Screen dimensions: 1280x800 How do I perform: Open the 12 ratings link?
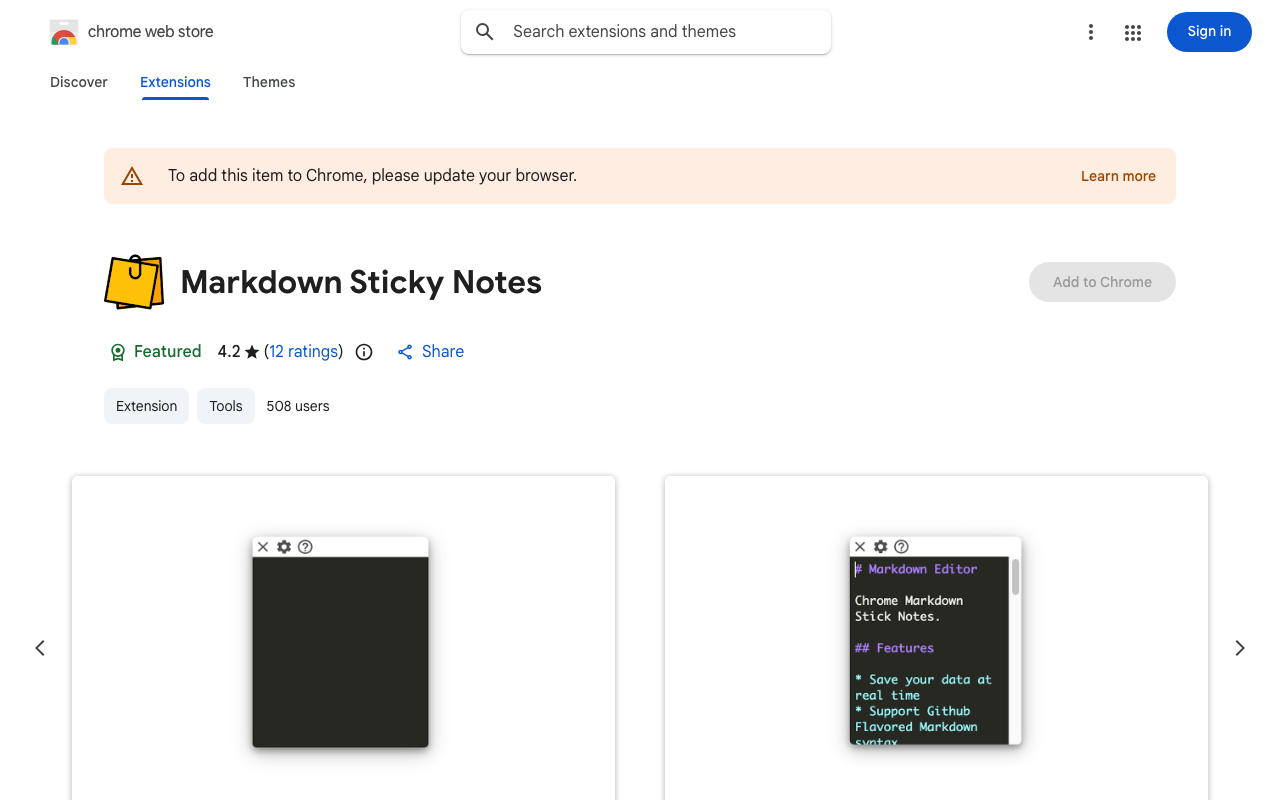304,352
